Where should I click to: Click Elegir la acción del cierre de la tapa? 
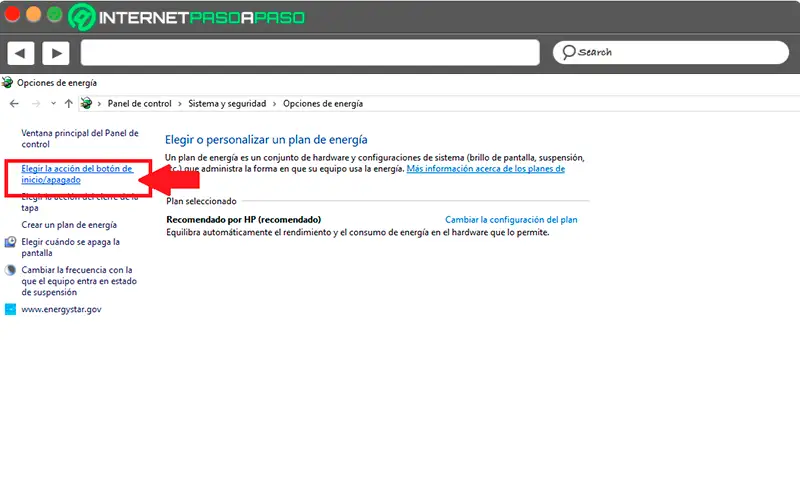(80, 202)
